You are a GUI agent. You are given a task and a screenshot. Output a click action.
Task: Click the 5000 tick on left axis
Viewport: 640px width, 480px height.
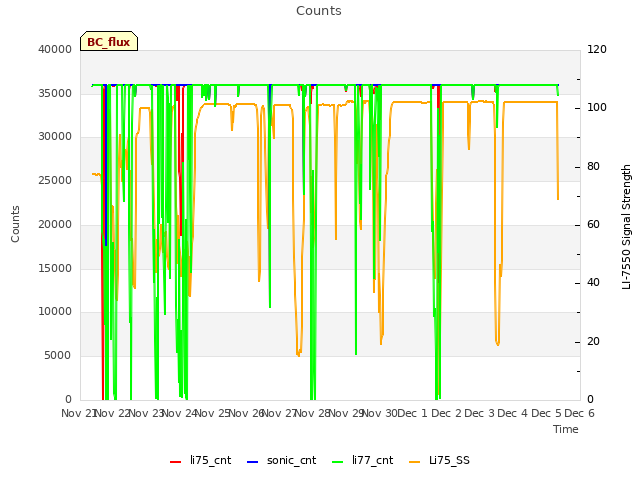58,356
